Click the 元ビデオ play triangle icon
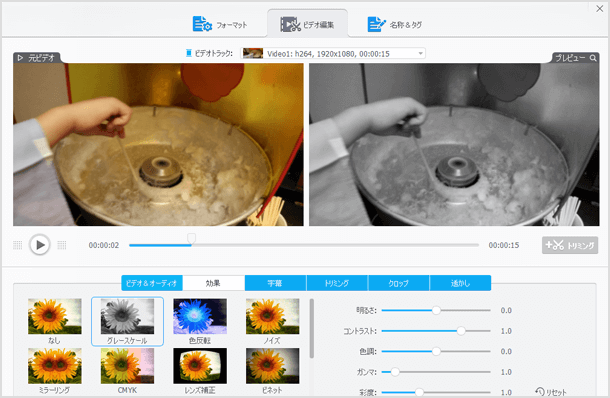610x398 pixels. (x=20, y=58)
